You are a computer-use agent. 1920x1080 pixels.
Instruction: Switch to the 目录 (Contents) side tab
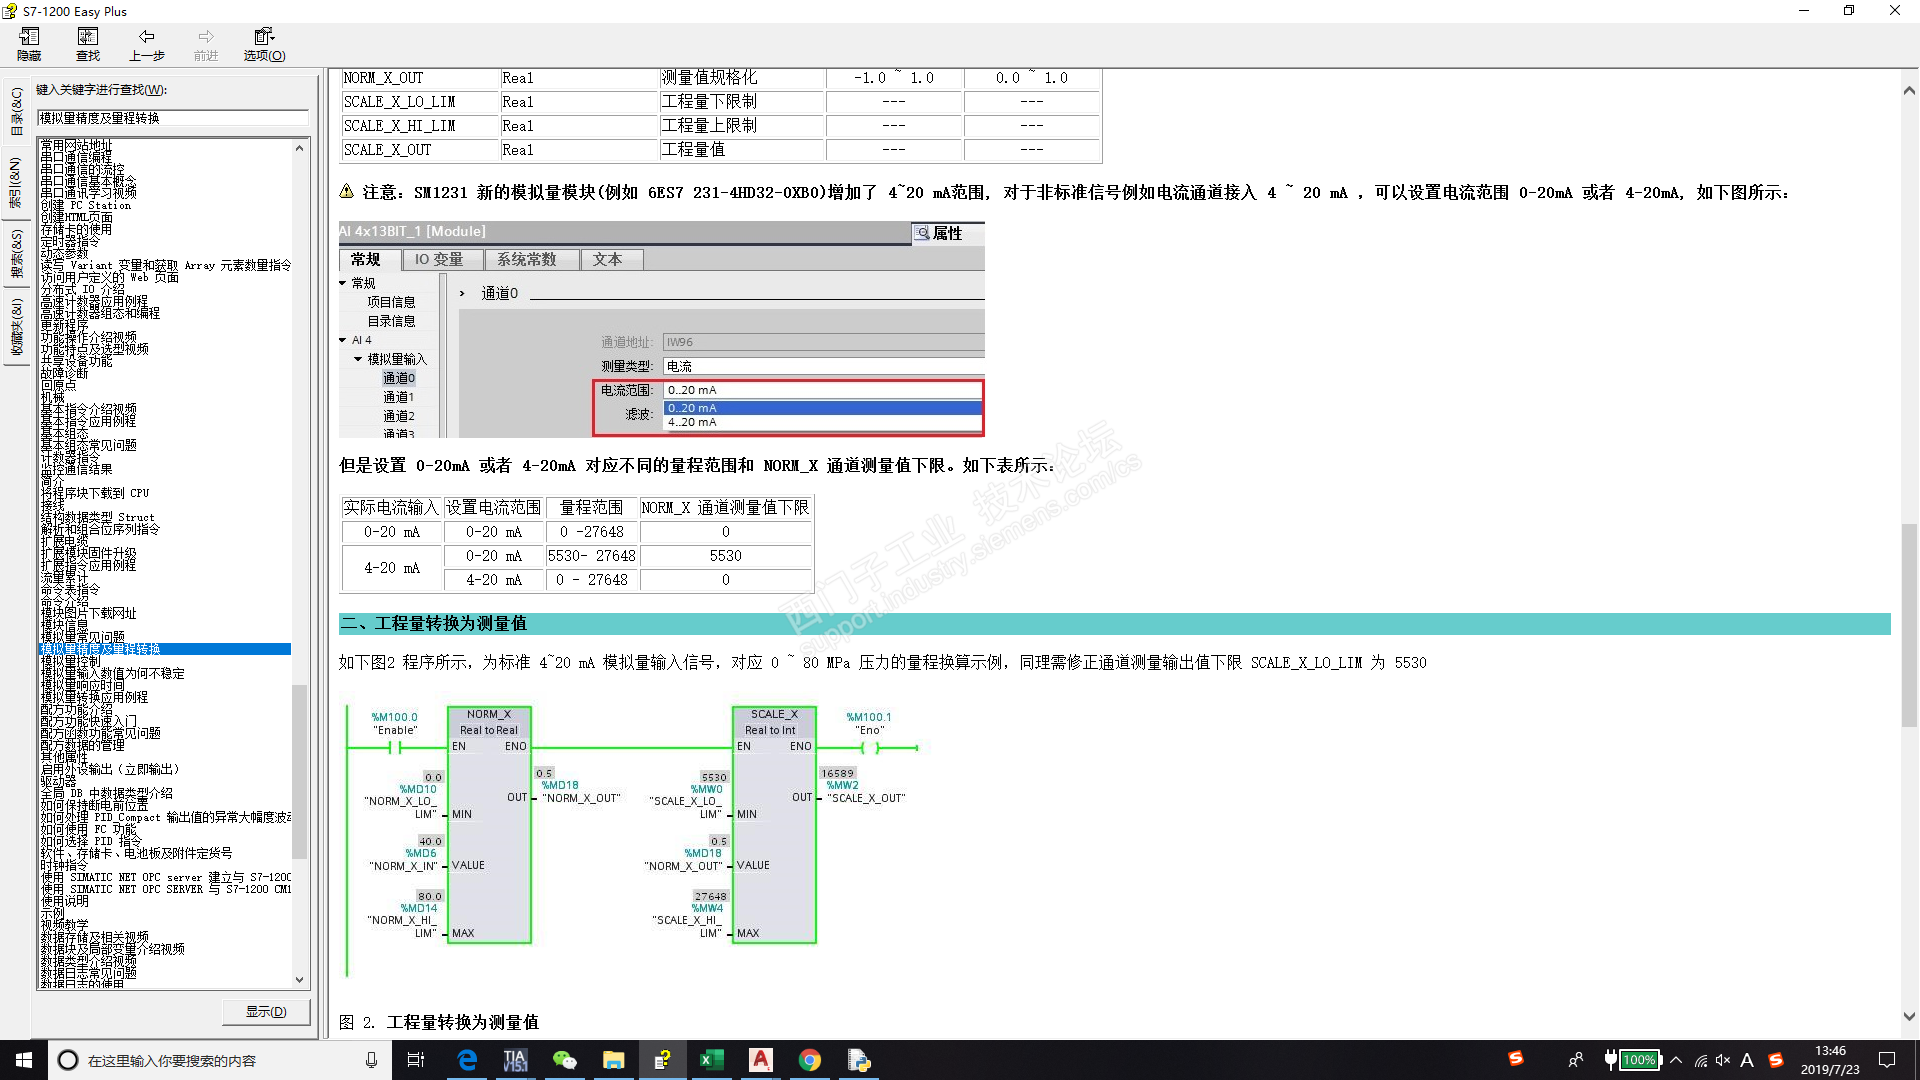pyautogui.click(x=16, y=110)
